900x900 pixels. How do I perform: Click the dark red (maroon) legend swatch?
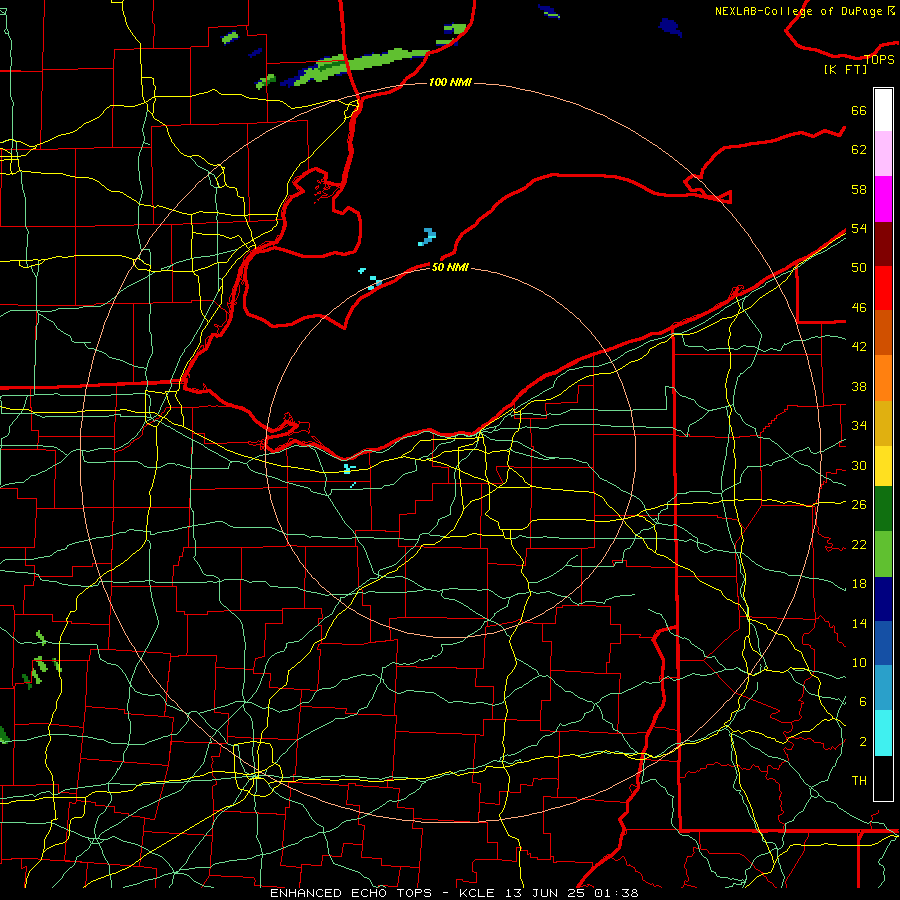point(883,244)
